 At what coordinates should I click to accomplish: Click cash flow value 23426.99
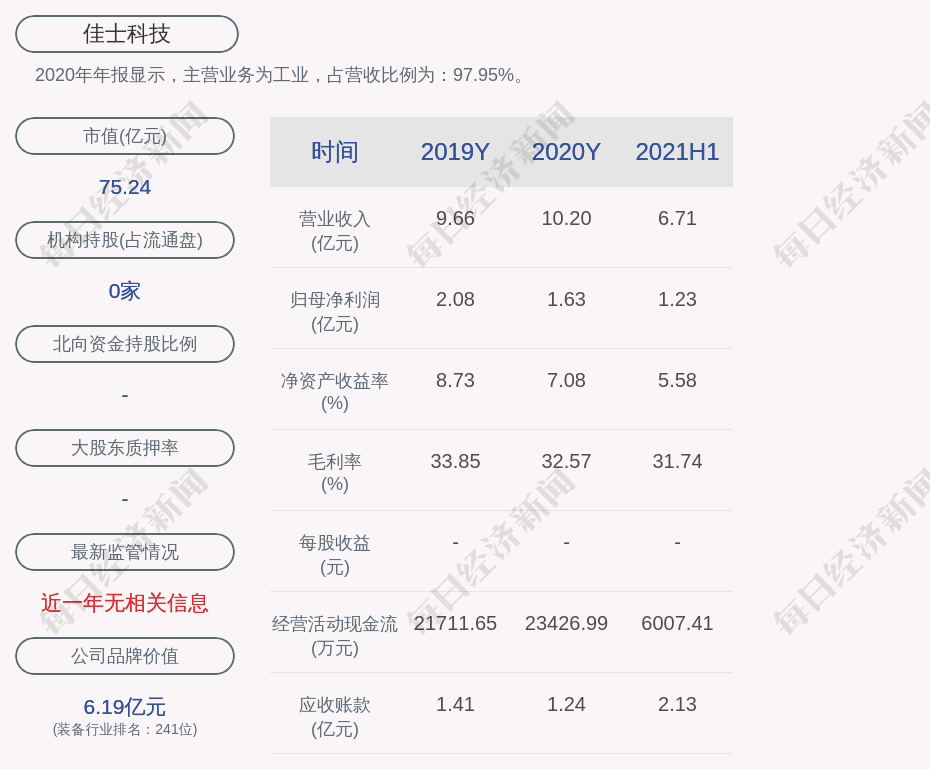(x=566, y=623)
